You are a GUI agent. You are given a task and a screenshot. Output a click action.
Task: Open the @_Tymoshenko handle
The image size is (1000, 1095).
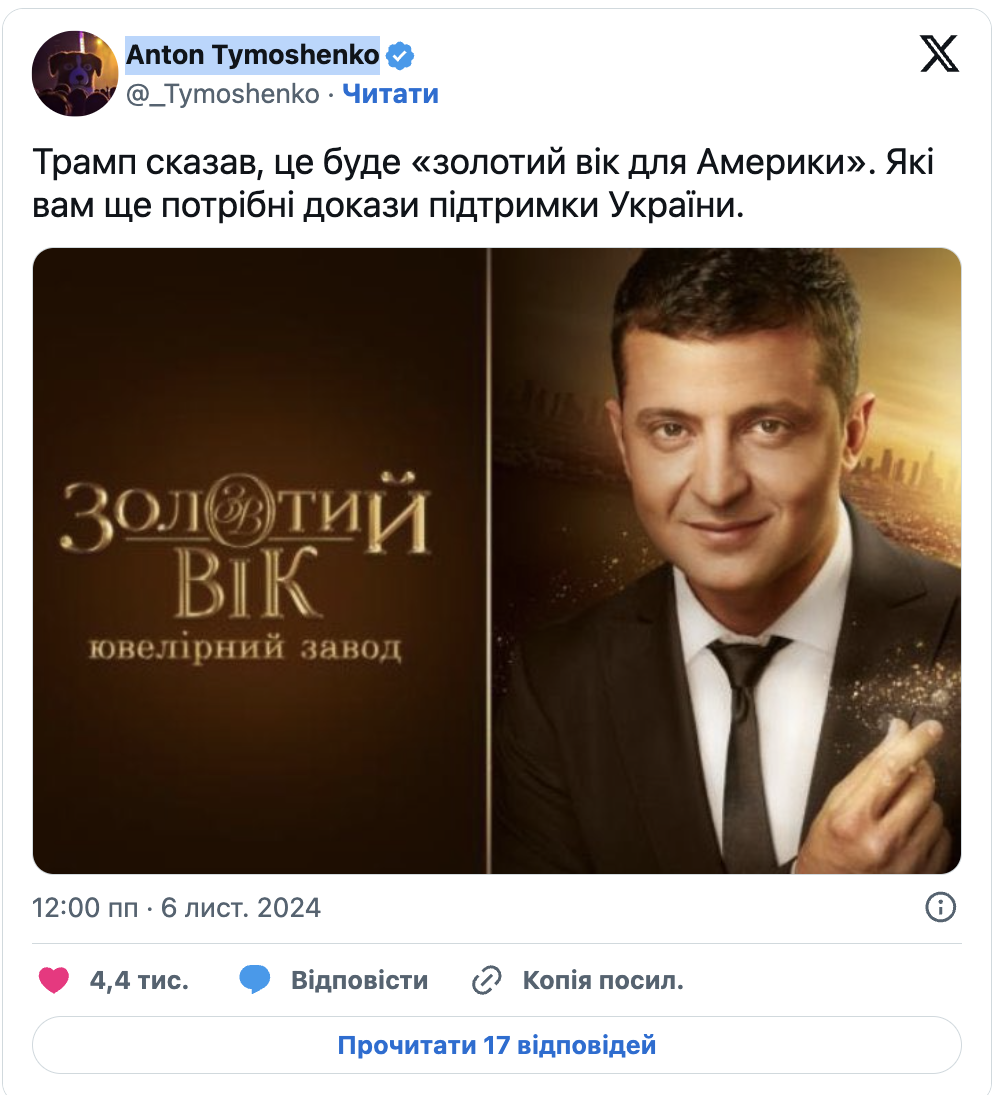click(x=223, y=94)
